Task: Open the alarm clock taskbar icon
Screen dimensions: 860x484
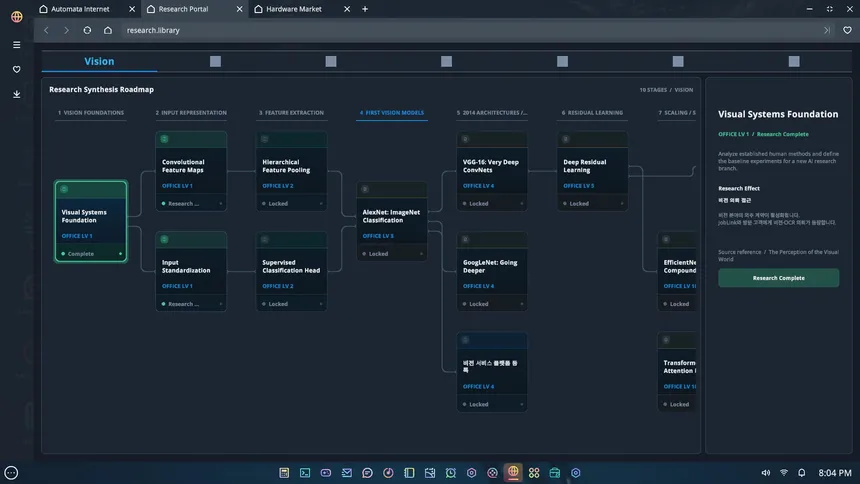Action: [451, 472]
